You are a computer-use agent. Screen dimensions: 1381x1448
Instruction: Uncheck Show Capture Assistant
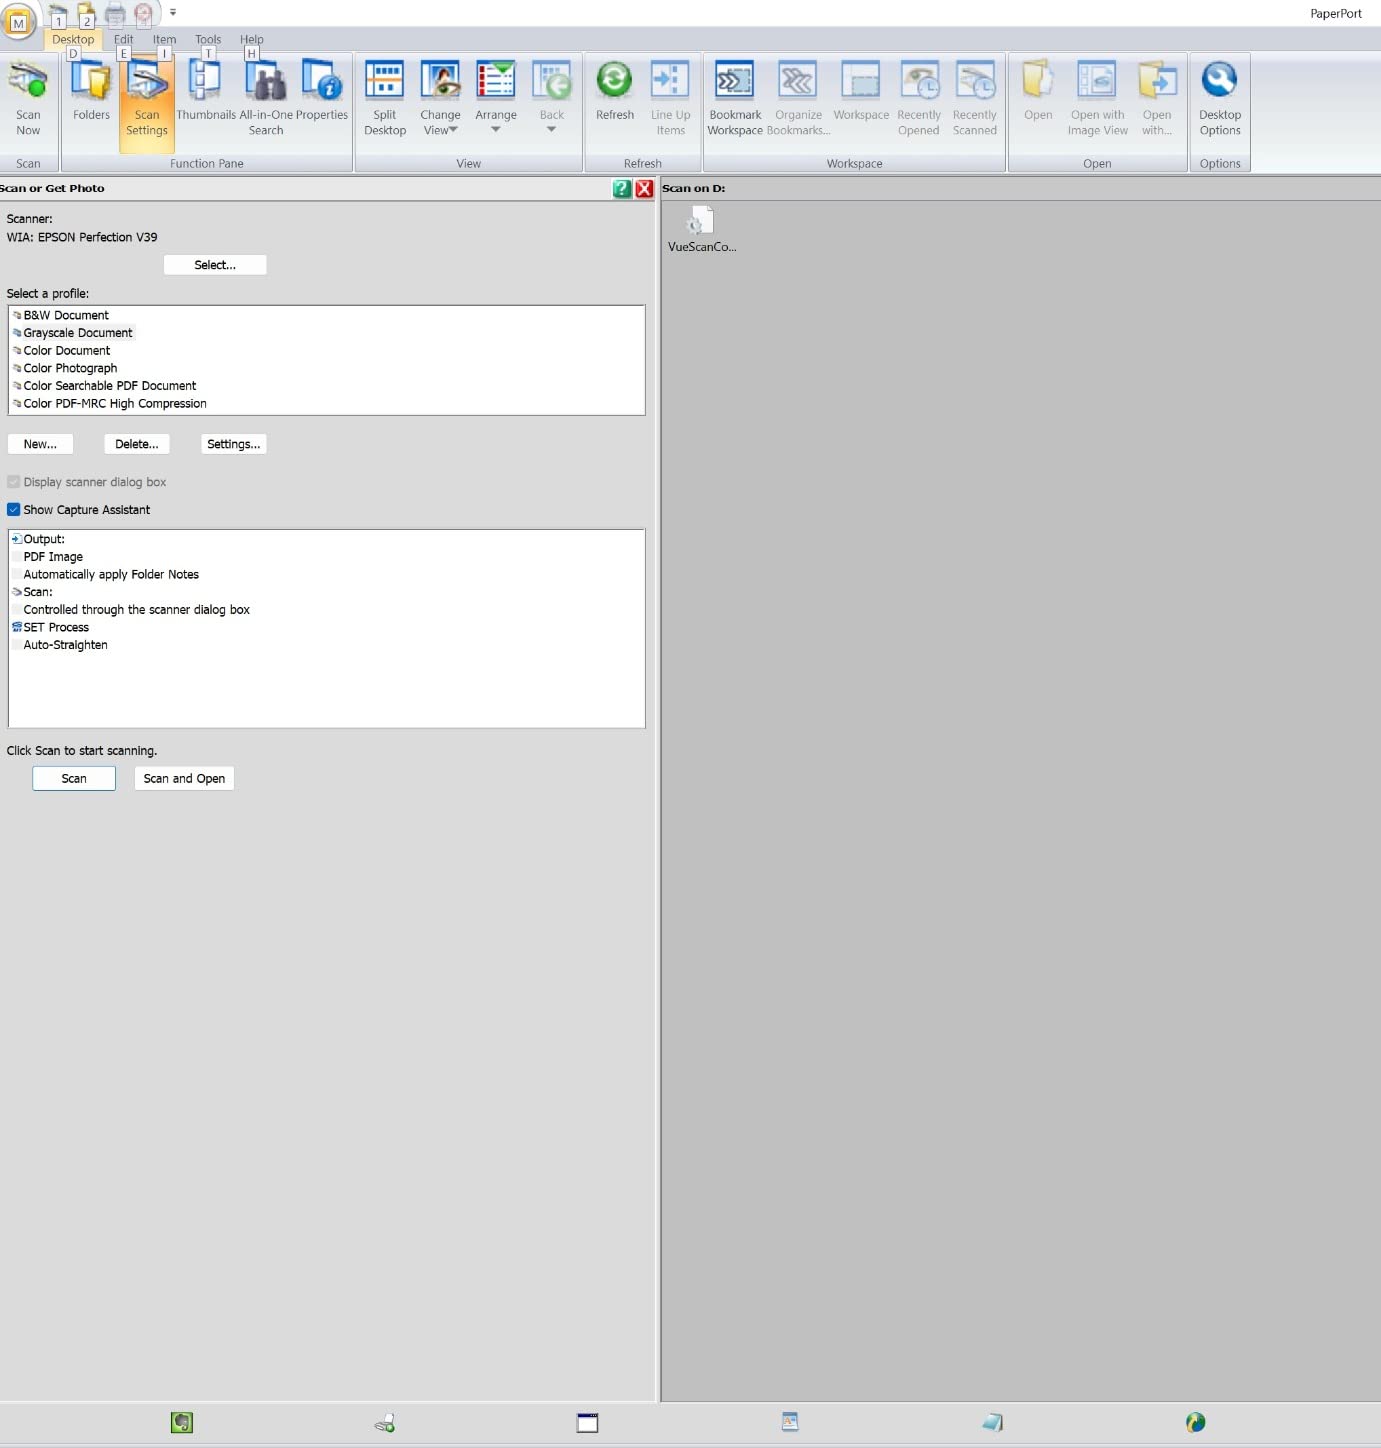(x=14, y=510)
